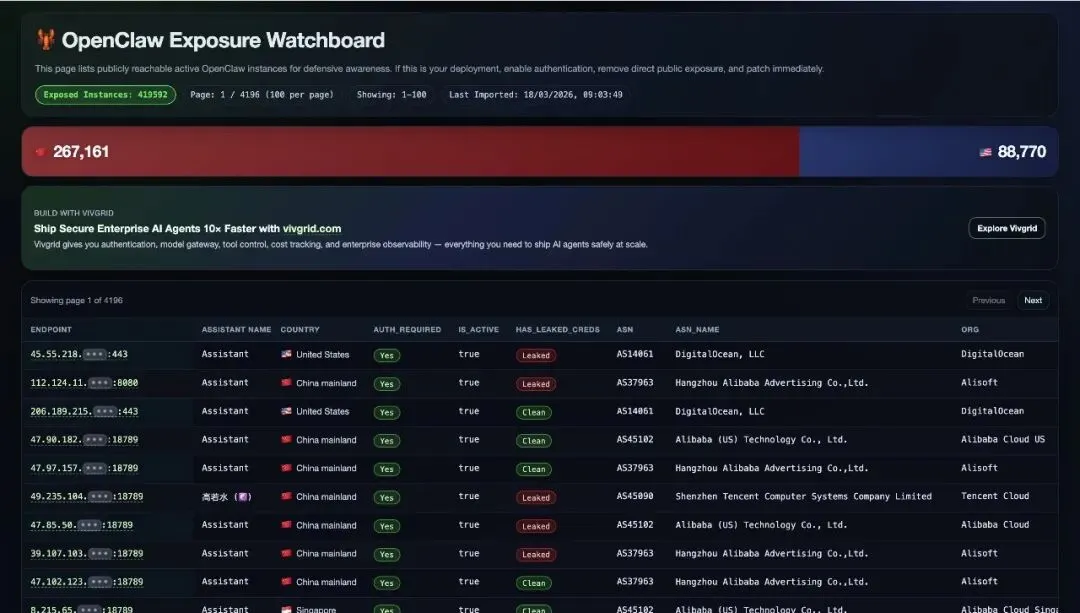
Task: Go to the Next page of results
Action: pyautogui.click(x=1032, y=300)
